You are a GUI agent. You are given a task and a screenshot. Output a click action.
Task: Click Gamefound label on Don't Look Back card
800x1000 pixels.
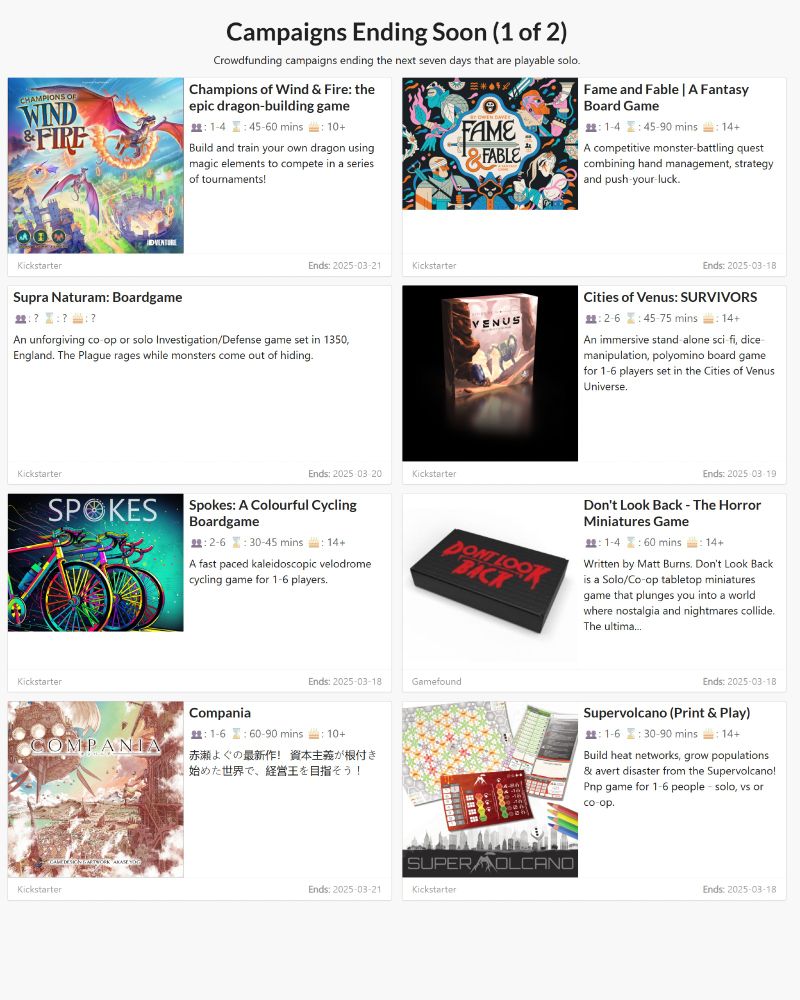pos(436,682)
